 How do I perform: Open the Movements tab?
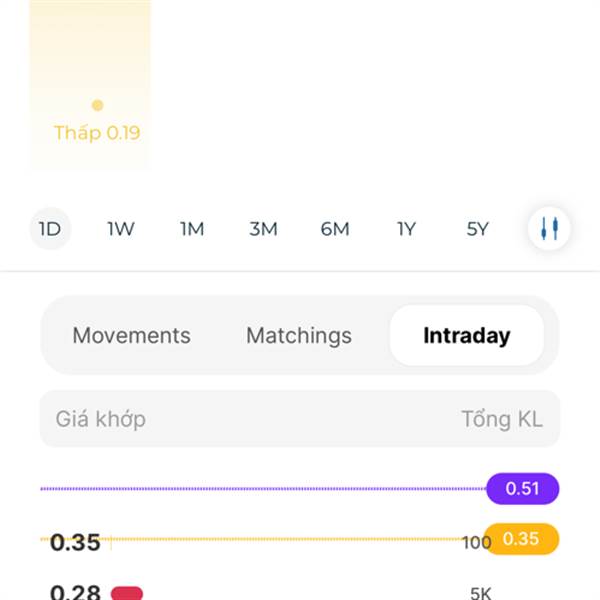point(131,336)
